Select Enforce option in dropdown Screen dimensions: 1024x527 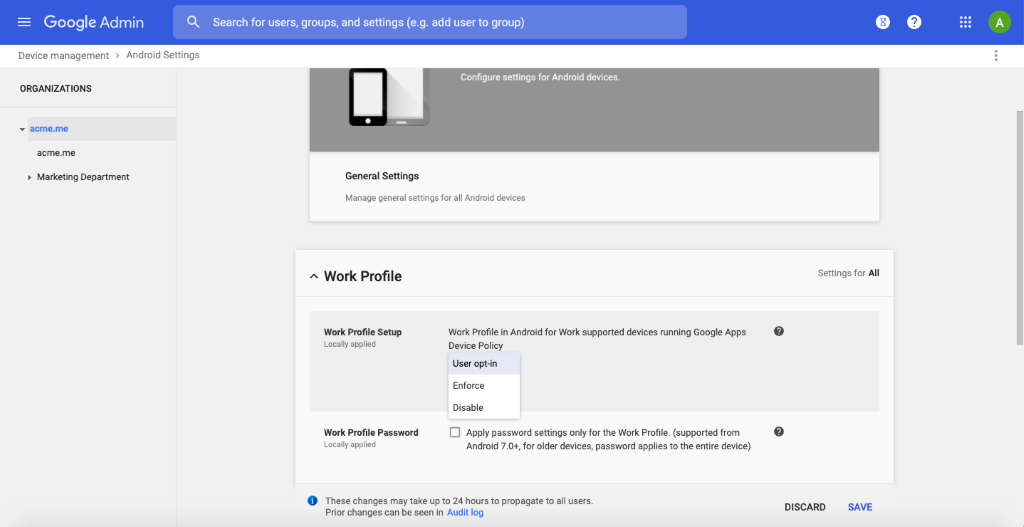484,386
